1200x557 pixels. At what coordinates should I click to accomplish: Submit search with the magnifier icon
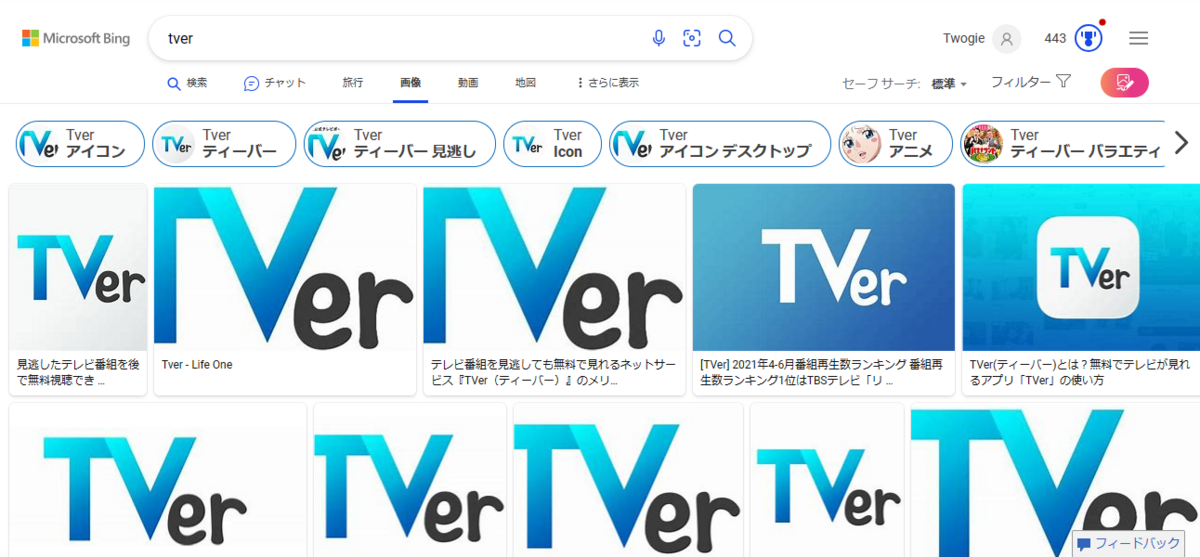pos(727,38)
